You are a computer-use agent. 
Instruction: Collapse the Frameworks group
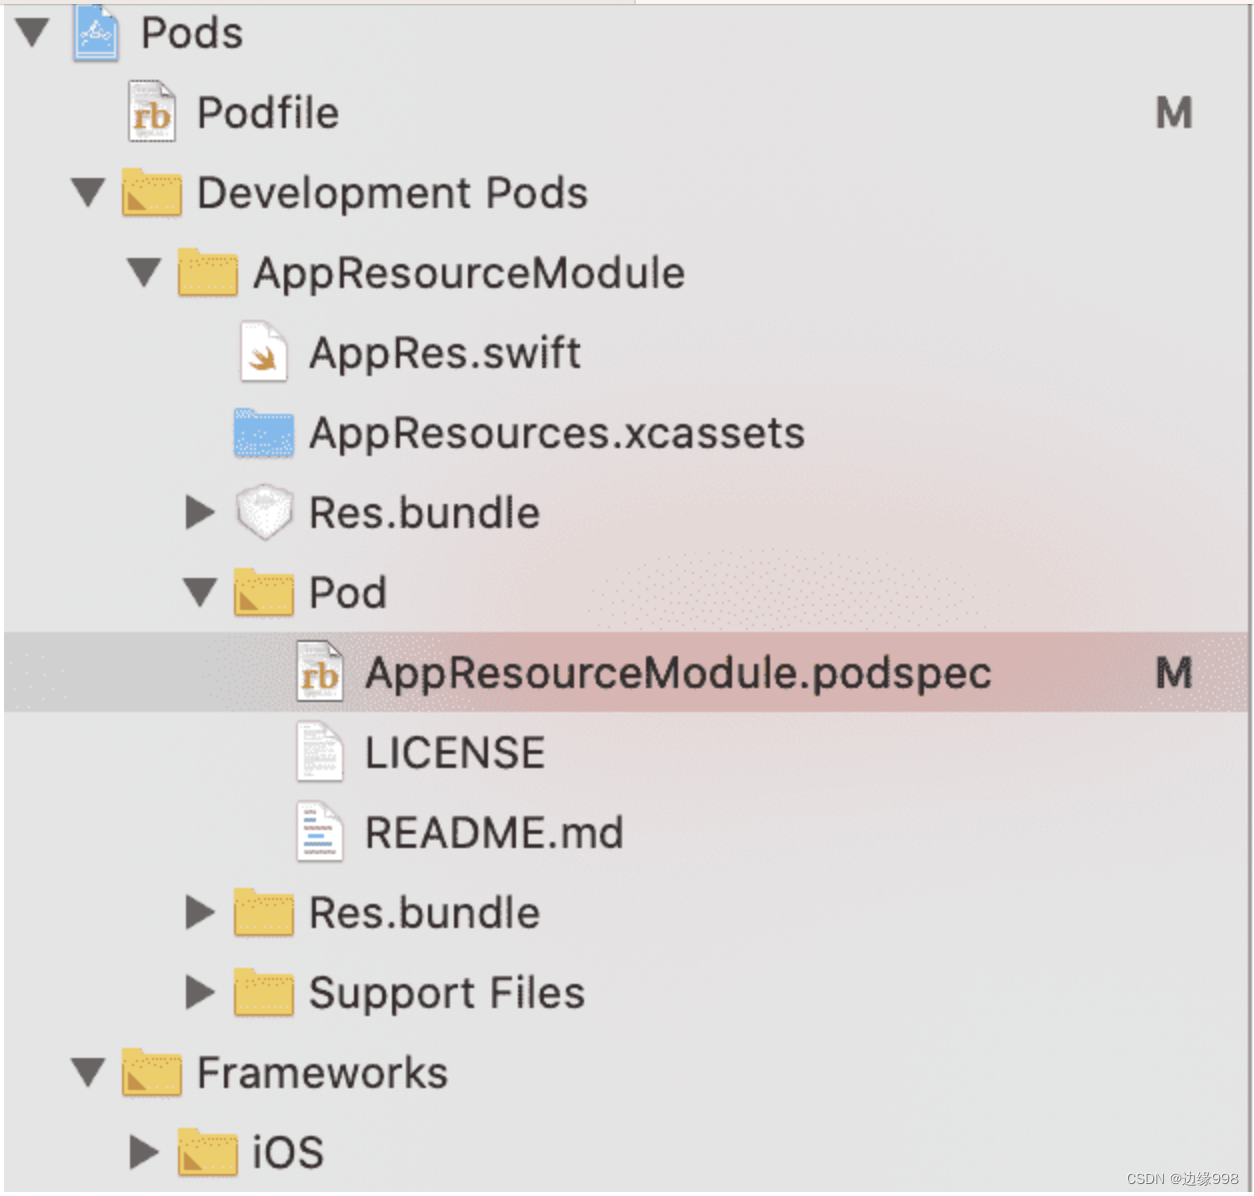89,1072
